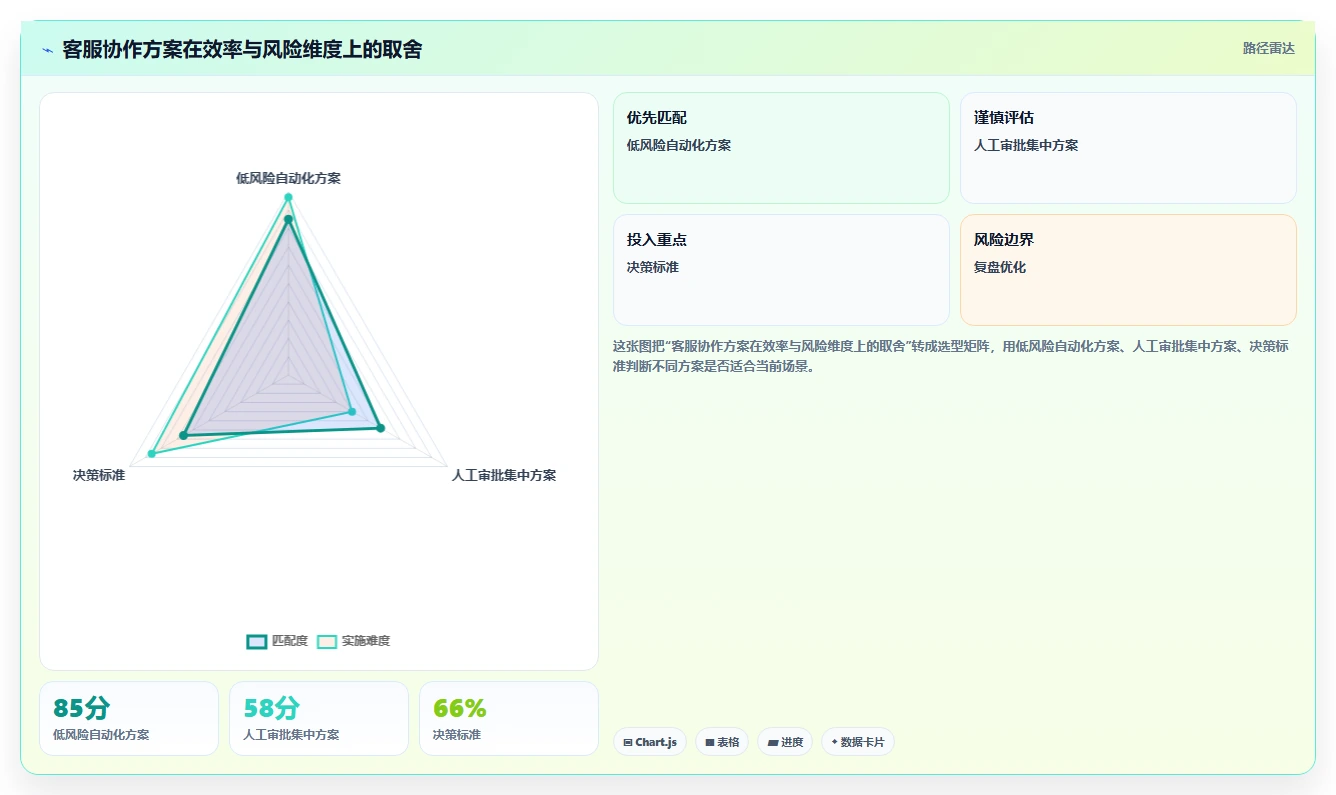Click the 低风险自动化方案 radar axis label
1336x795 pixels.
point(288,178)
